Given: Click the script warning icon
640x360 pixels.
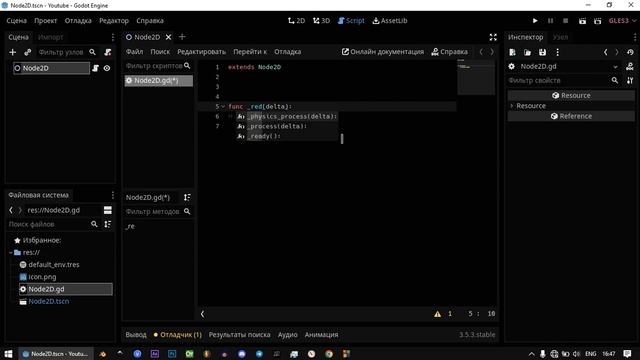Looking at the screenshot, I should [438, 314].
